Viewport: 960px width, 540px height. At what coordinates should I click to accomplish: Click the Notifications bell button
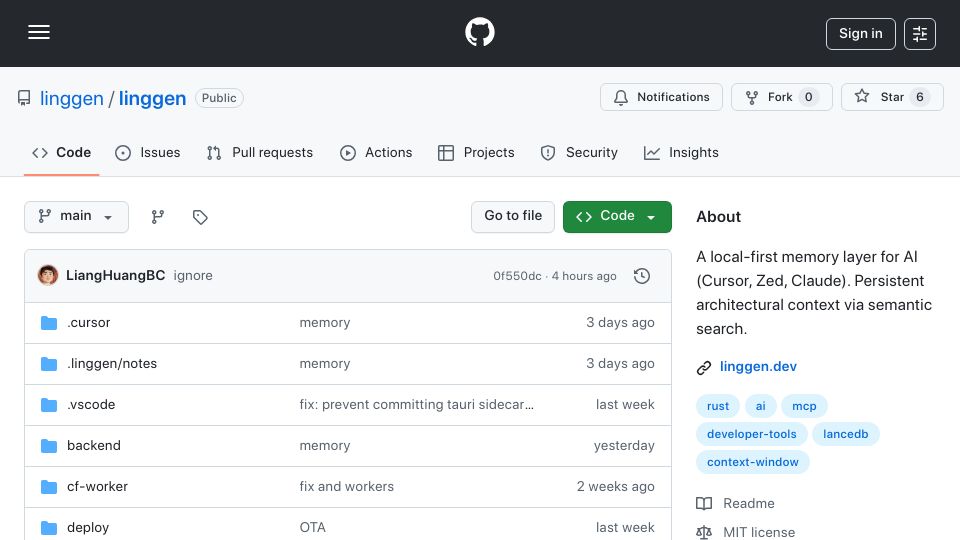pos(661,97)
